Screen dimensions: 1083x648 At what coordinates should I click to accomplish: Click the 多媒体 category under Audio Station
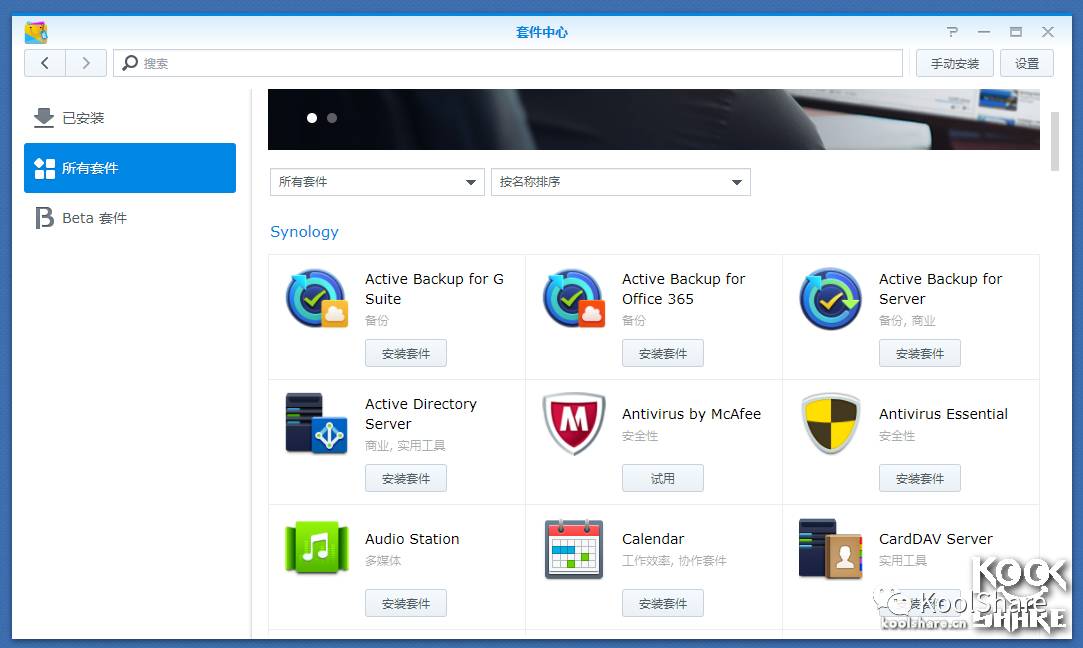383,560
